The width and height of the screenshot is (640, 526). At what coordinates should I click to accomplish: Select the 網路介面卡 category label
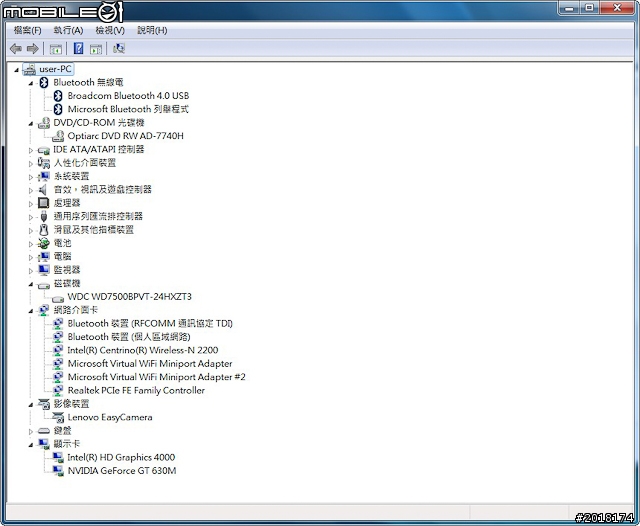[76, 310]
